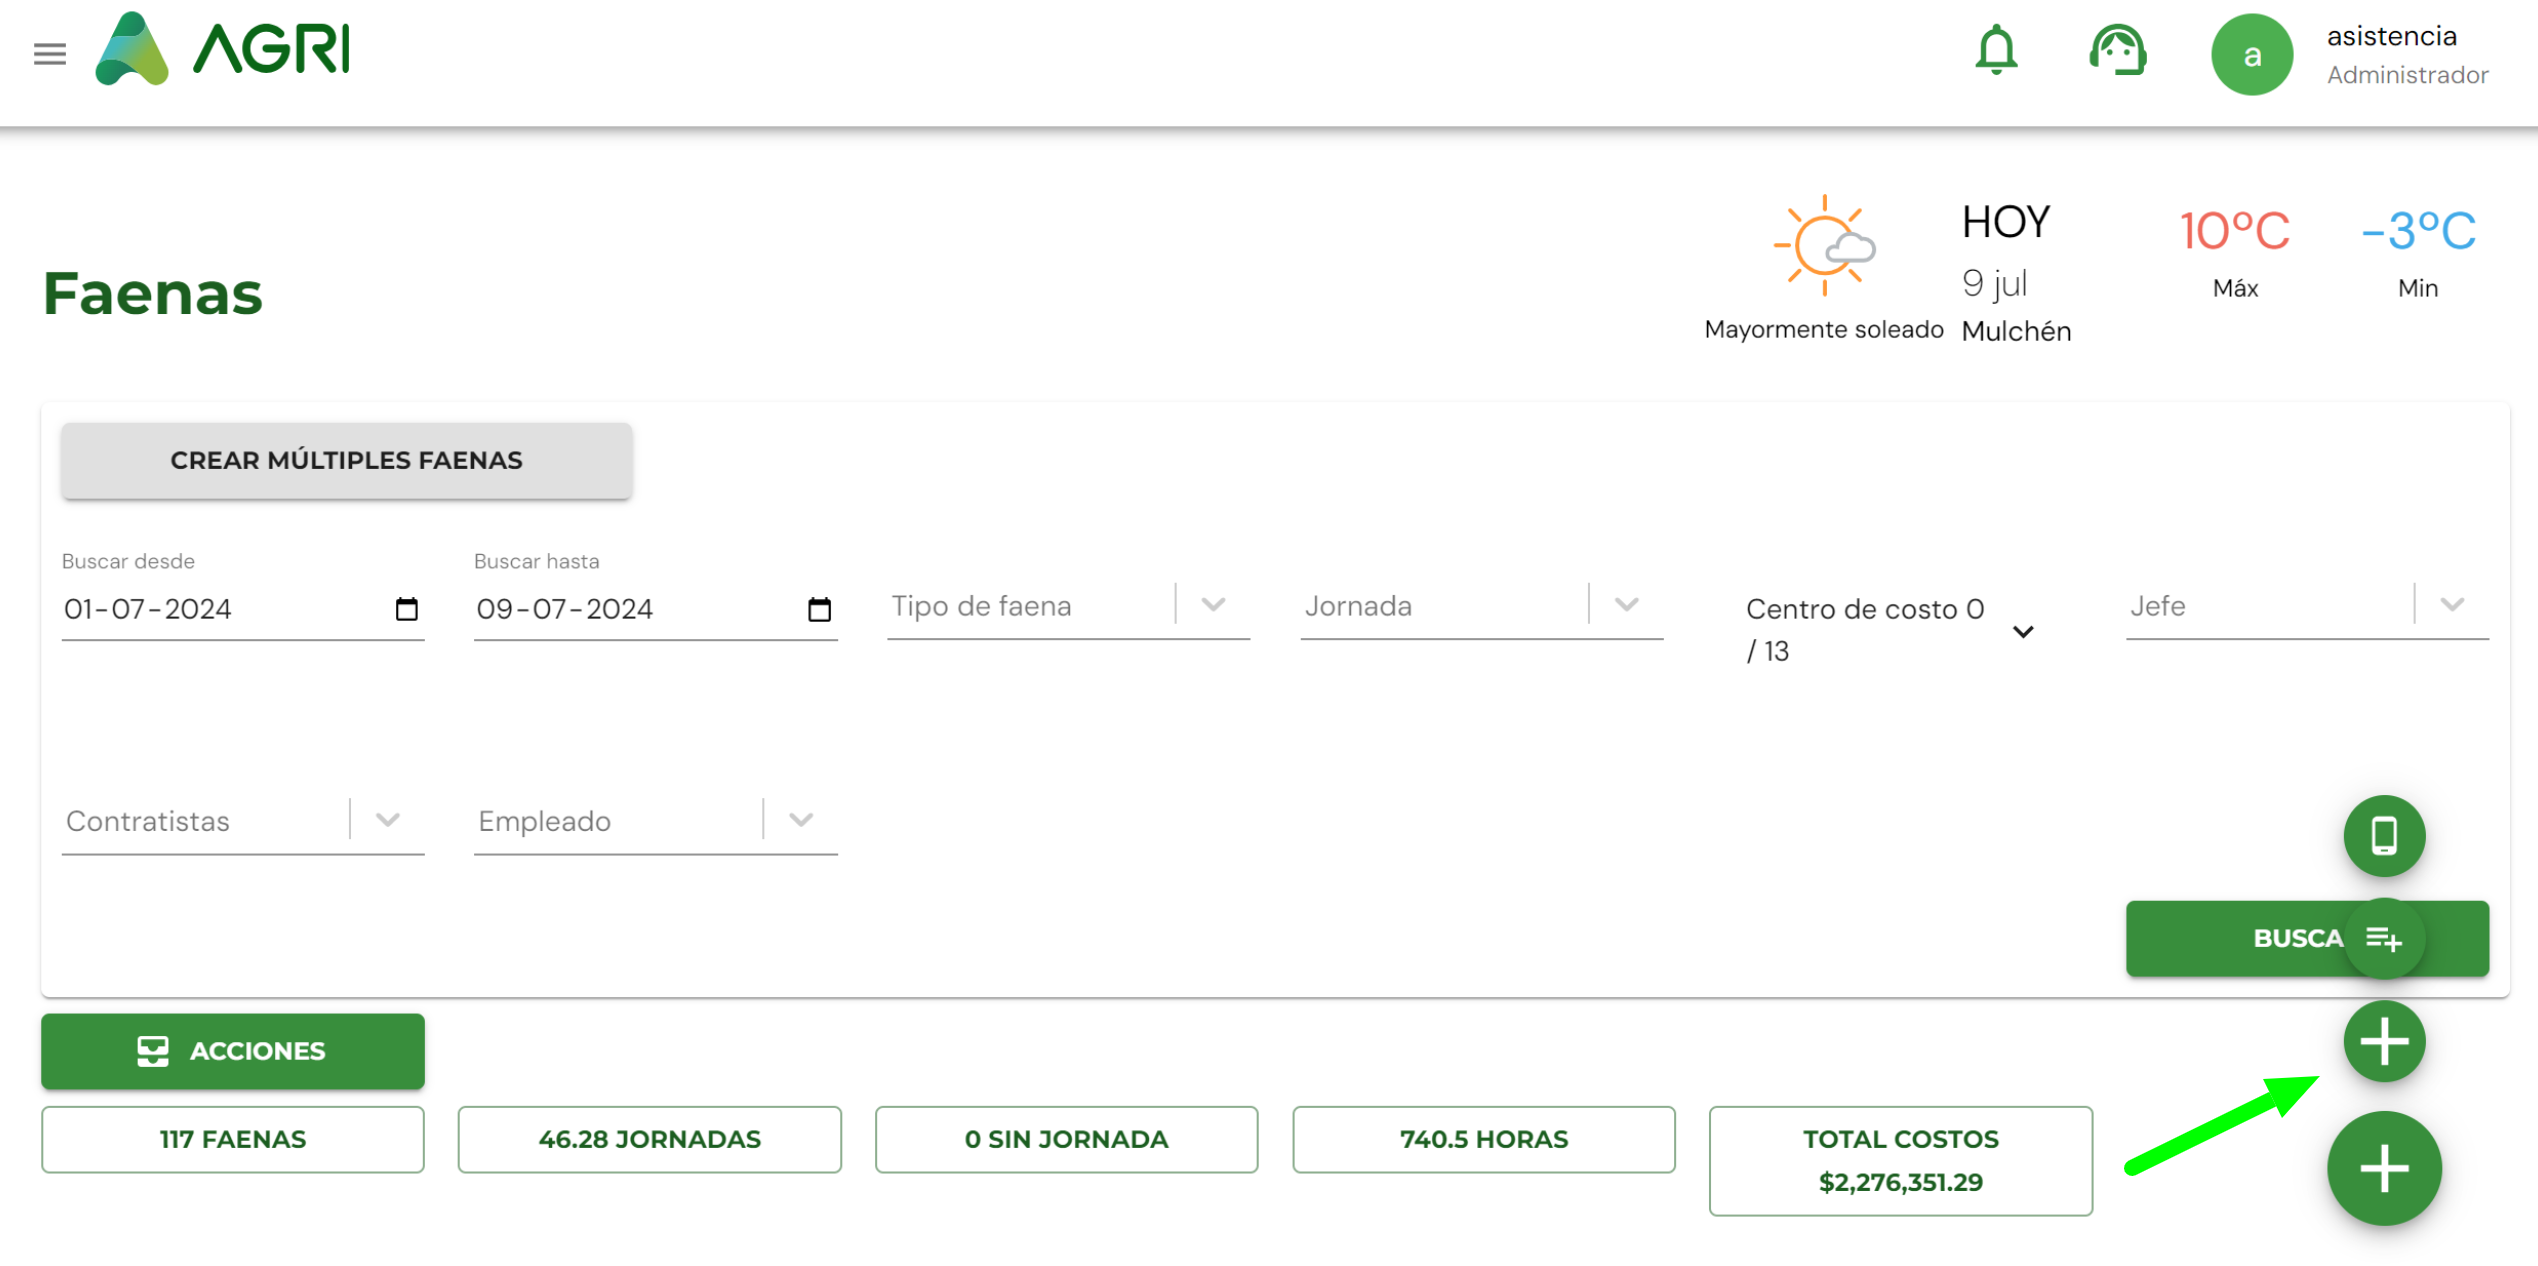Click the 46.28 Jornadas summary box
Image resolution: width=2538 pixels, height=1266 pixels.
[650, 1139]
